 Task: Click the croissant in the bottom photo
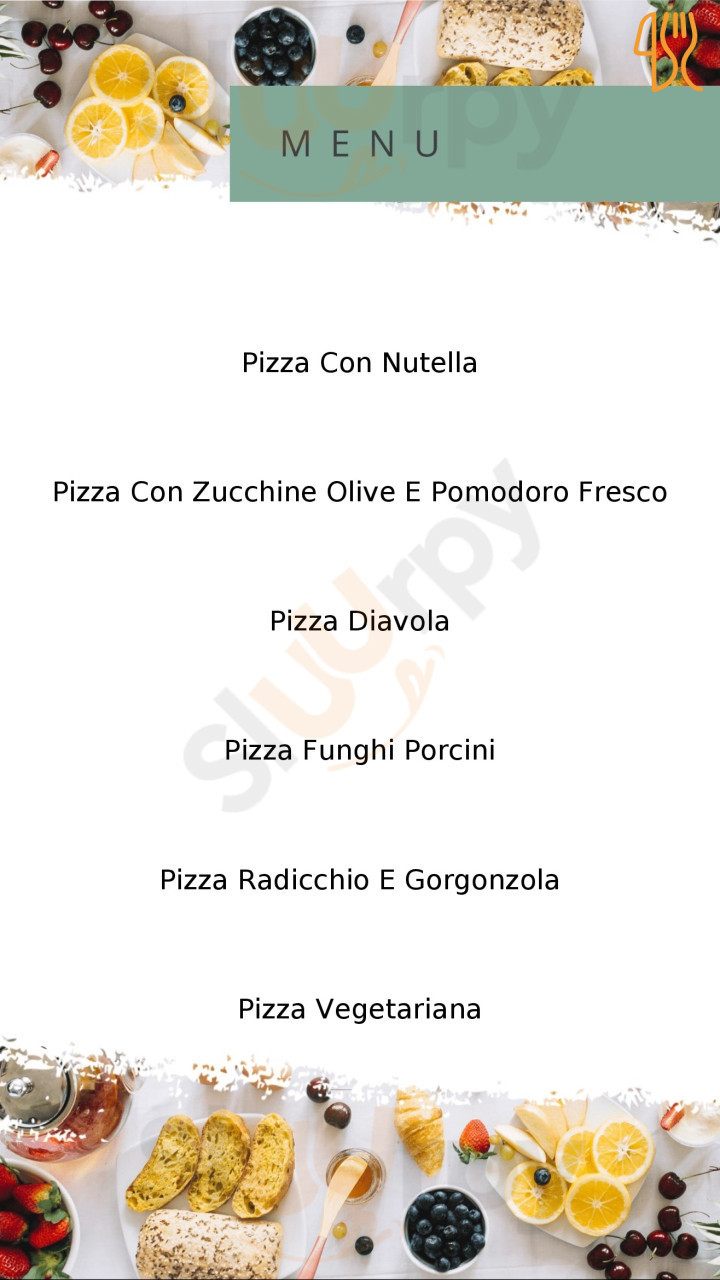(x=419, y=1129)
